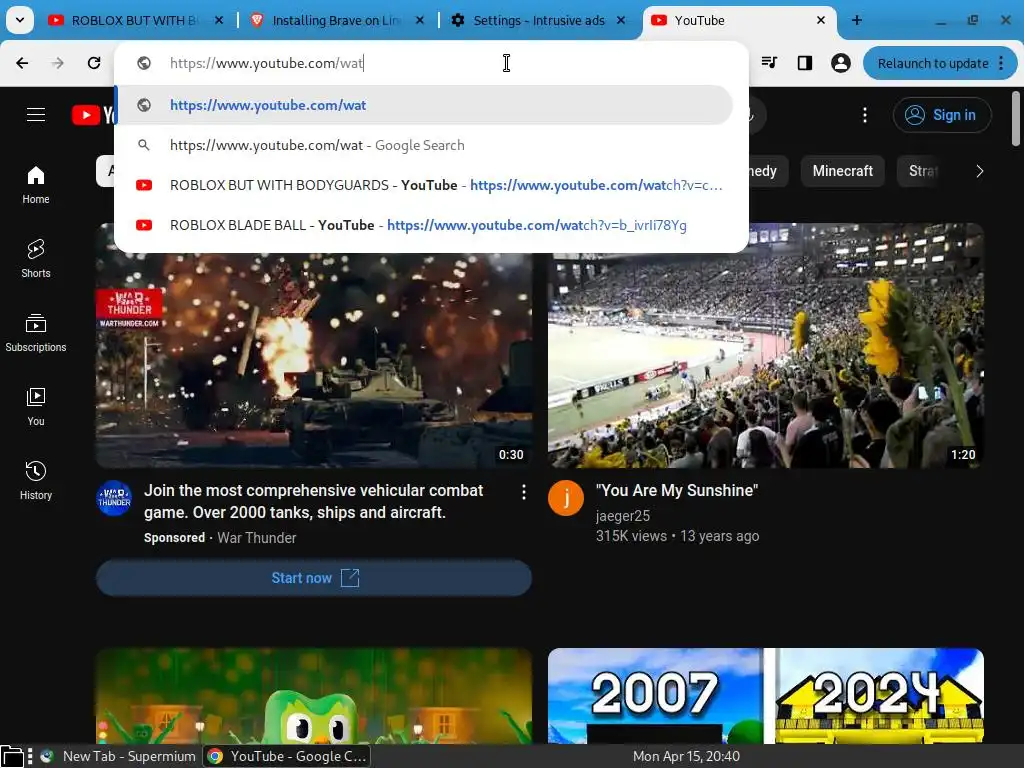This screenshot has width=1024, height=768.
Task: Toggle the browser side panel icon
Action: [805, 63]
